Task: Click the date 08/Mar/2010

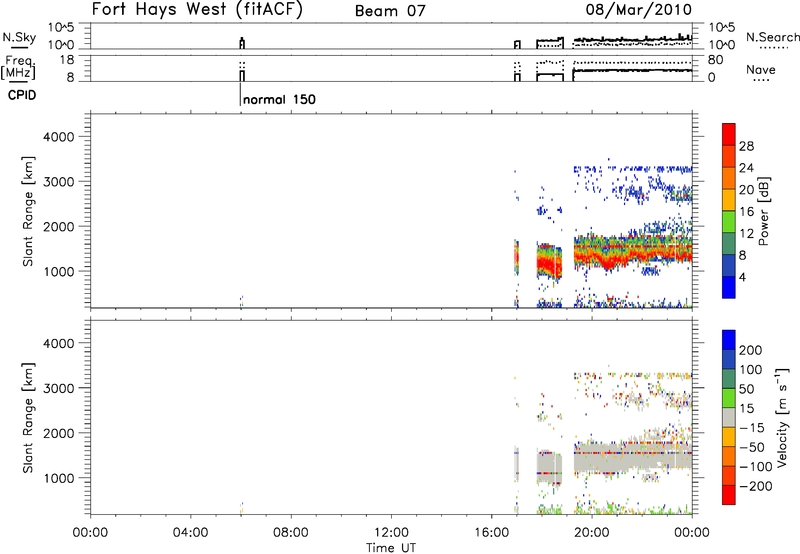Action: 639,10
